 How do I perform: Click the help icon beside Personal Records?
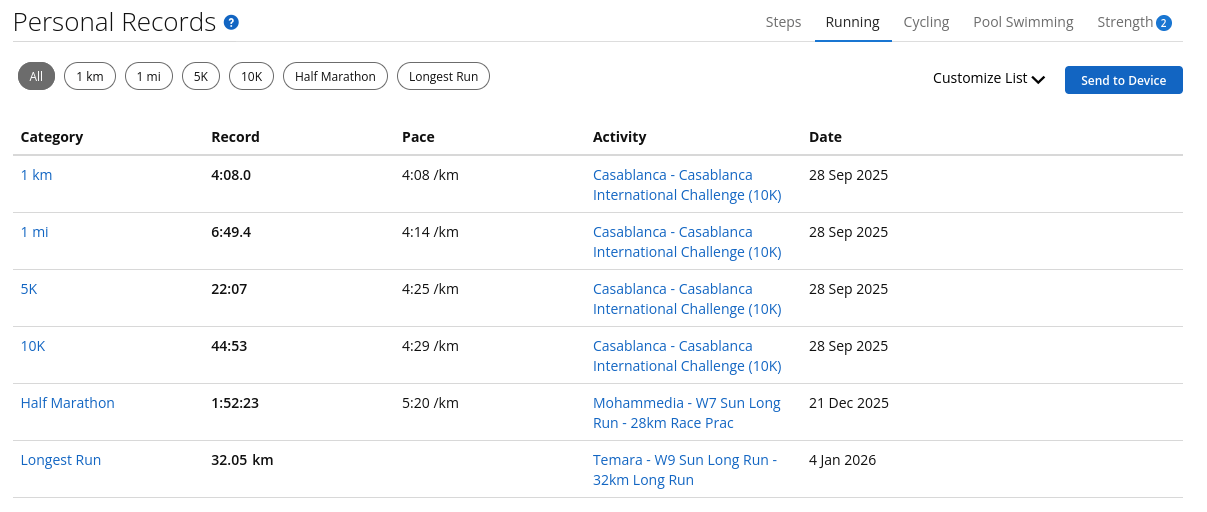231,22
